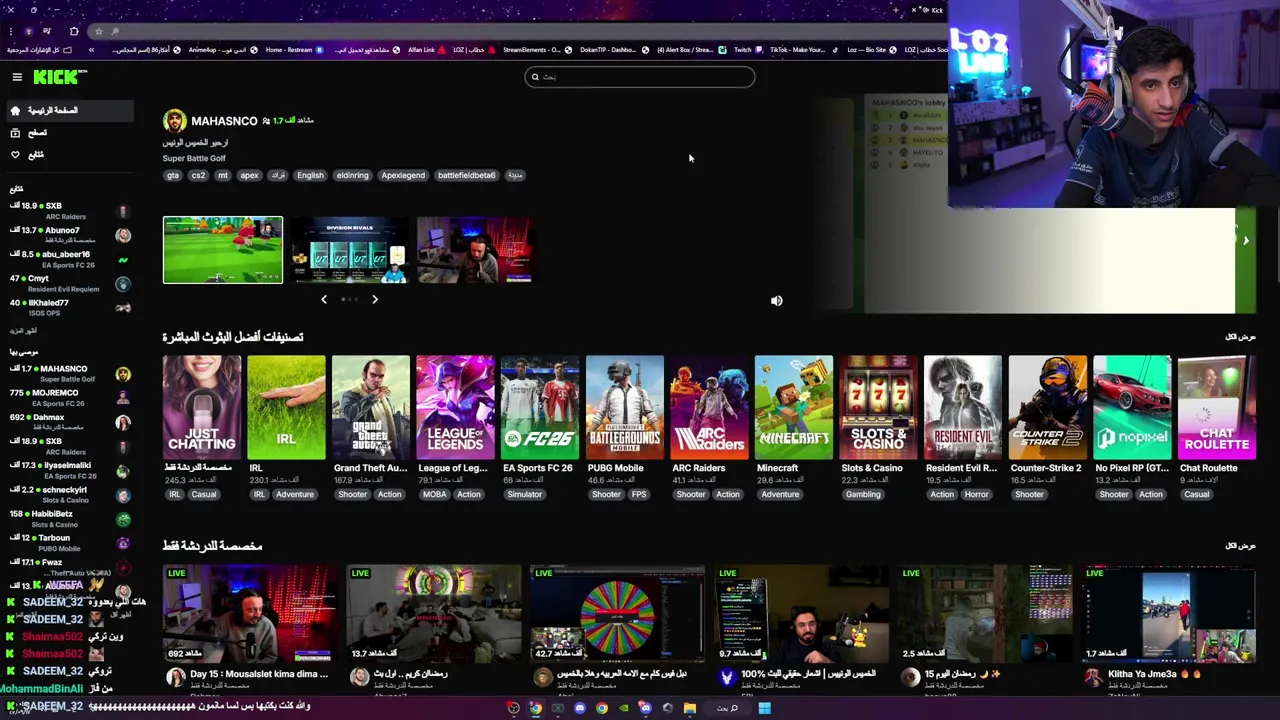Open Abunoo7 avatar in sidebar

123,235
